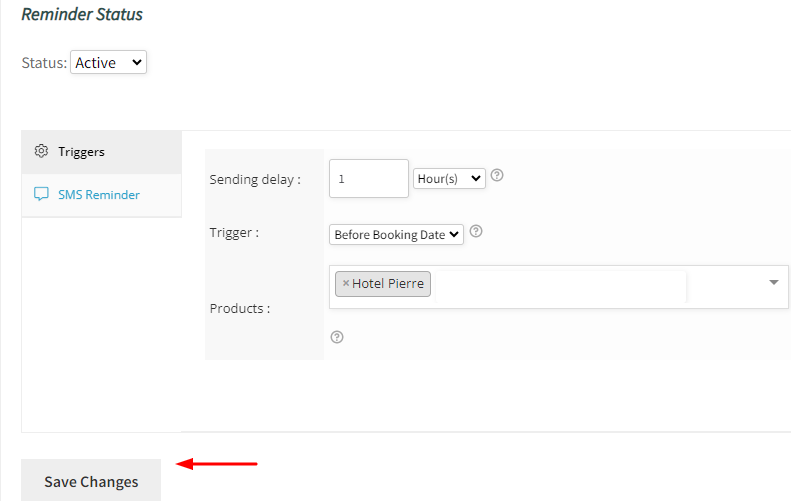
Task: Remove Hotel Pierre from Products
Action: click(346, 284)
